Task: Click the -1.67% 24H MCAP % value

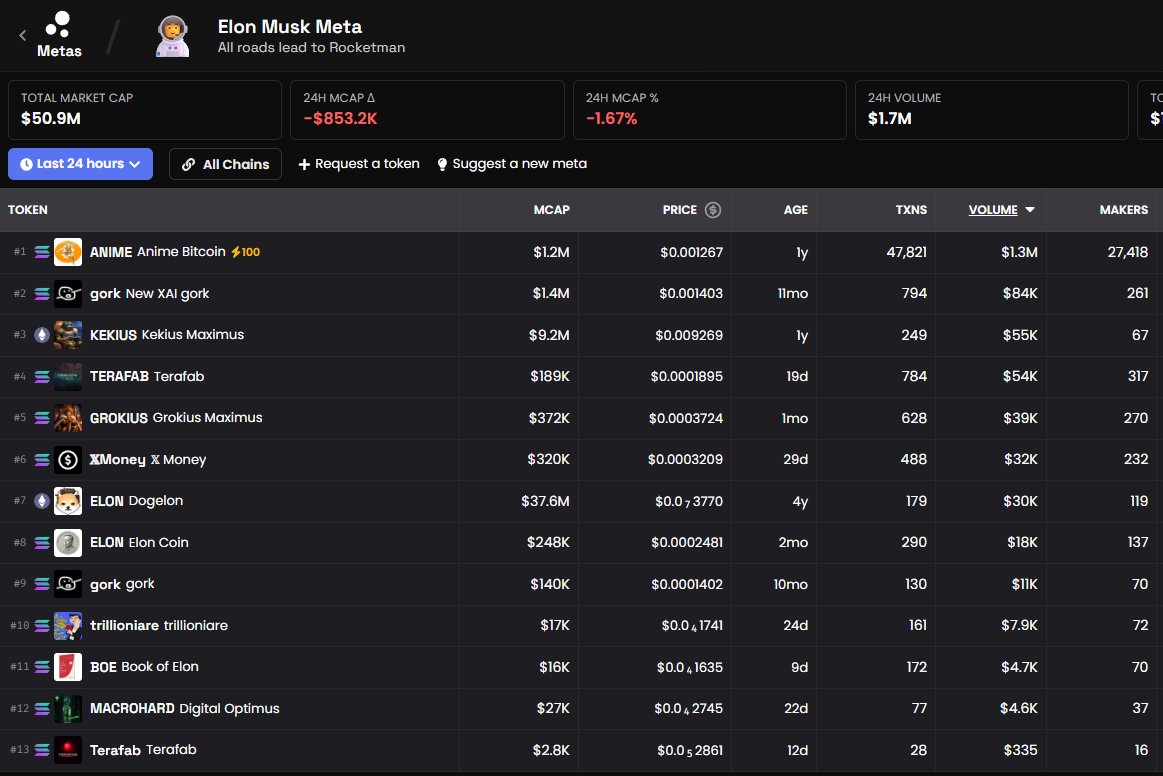Action: pos(611,119)
